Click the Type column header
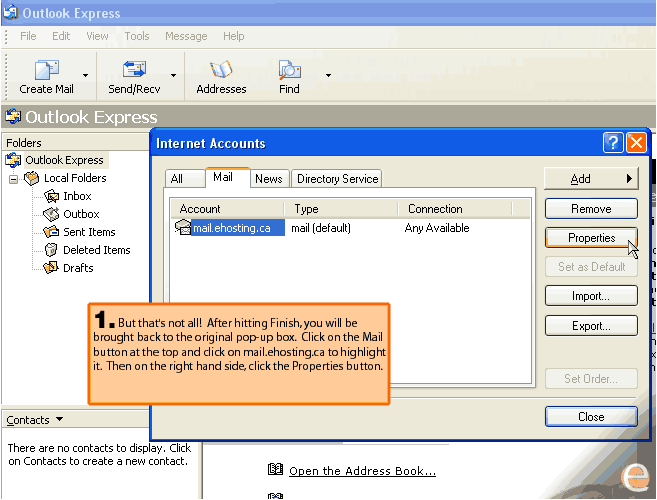 (341, 209)
